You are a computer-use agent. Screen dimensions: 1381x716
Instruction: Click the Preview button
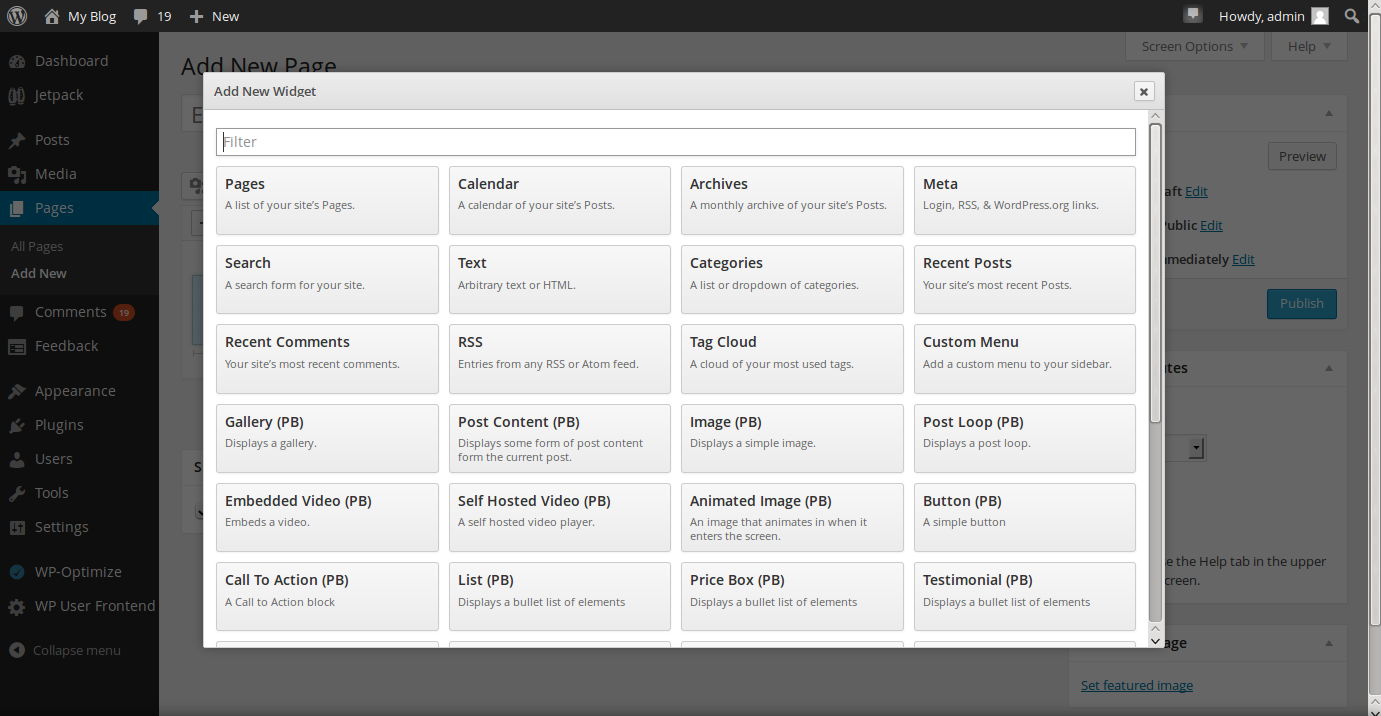(1302, 156)
